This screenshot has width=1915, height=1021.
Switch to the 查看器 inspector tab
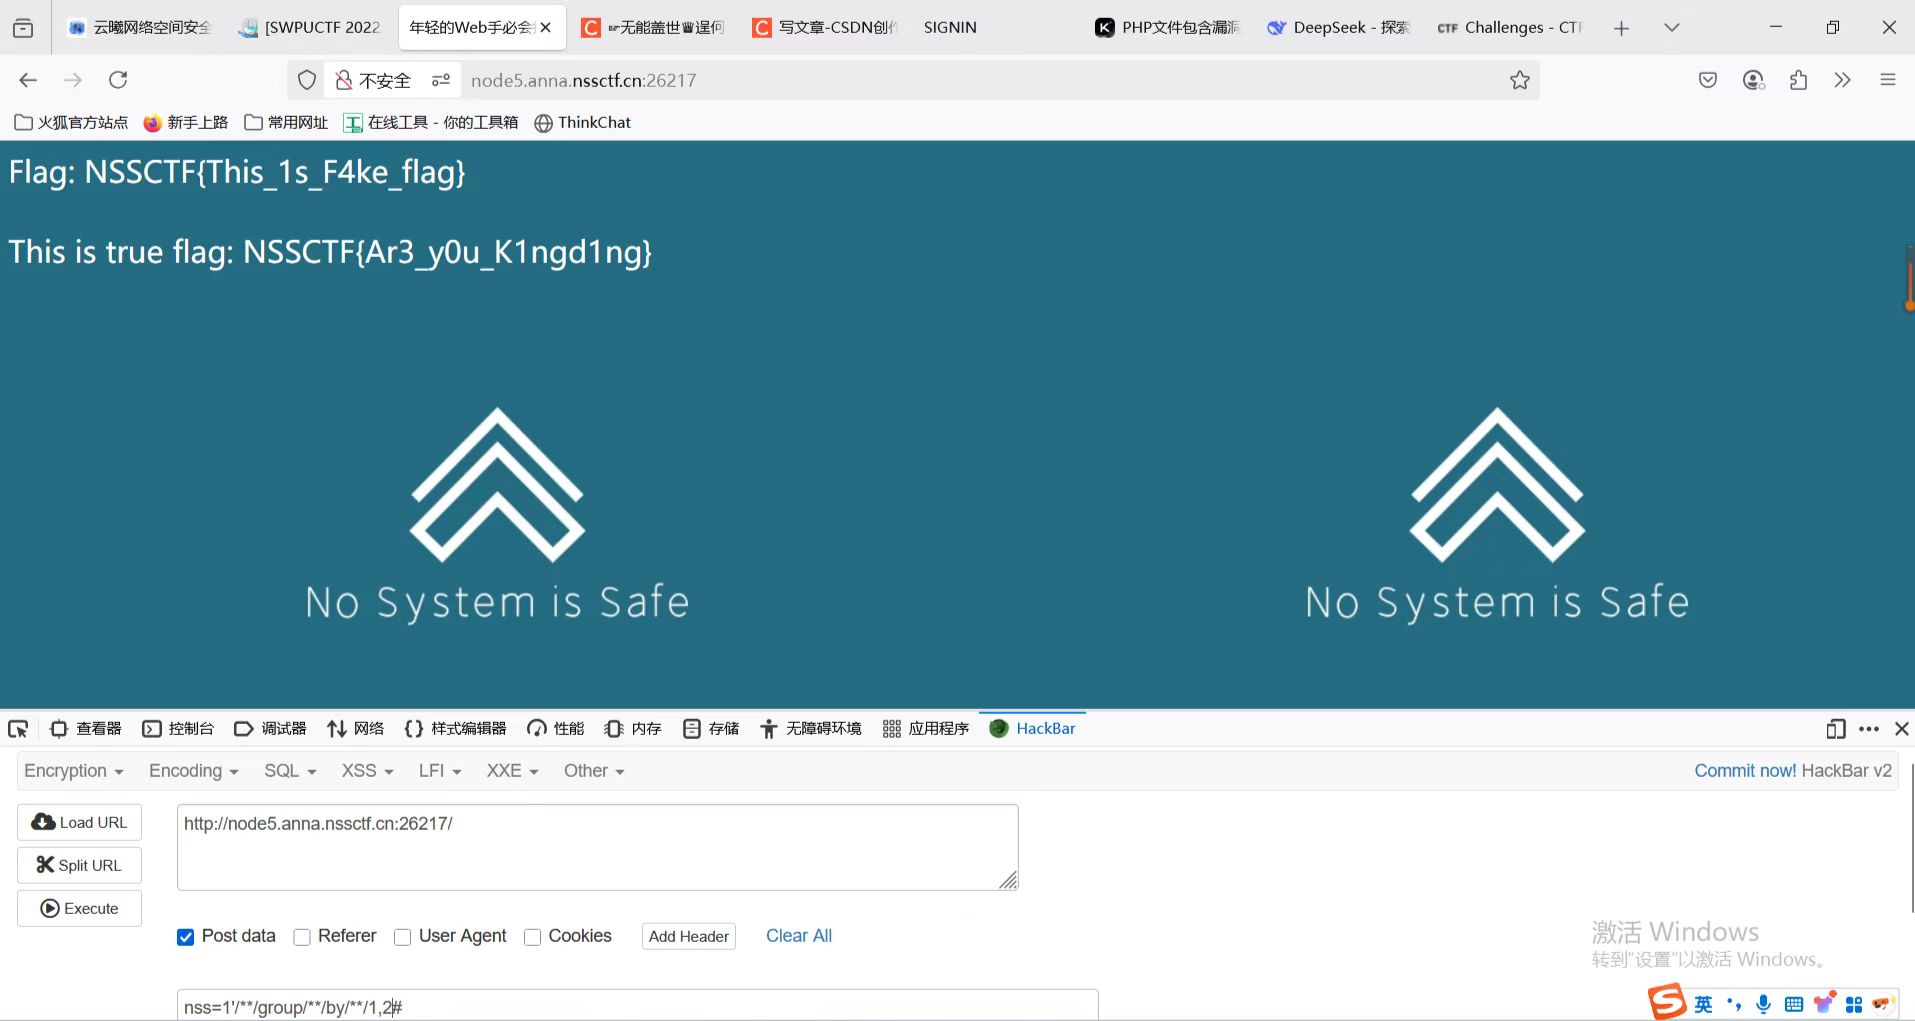86,729
